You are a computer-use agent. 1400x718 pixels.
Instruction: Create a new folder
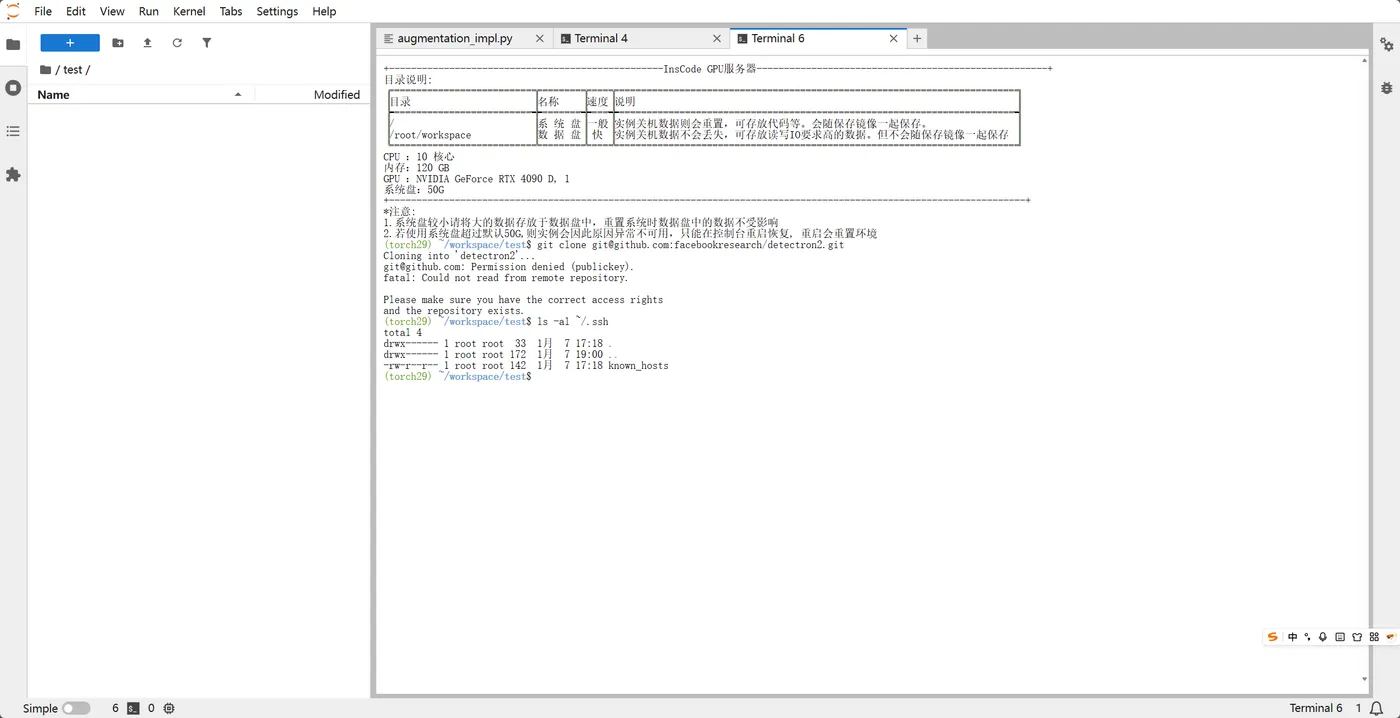point(118,43)
